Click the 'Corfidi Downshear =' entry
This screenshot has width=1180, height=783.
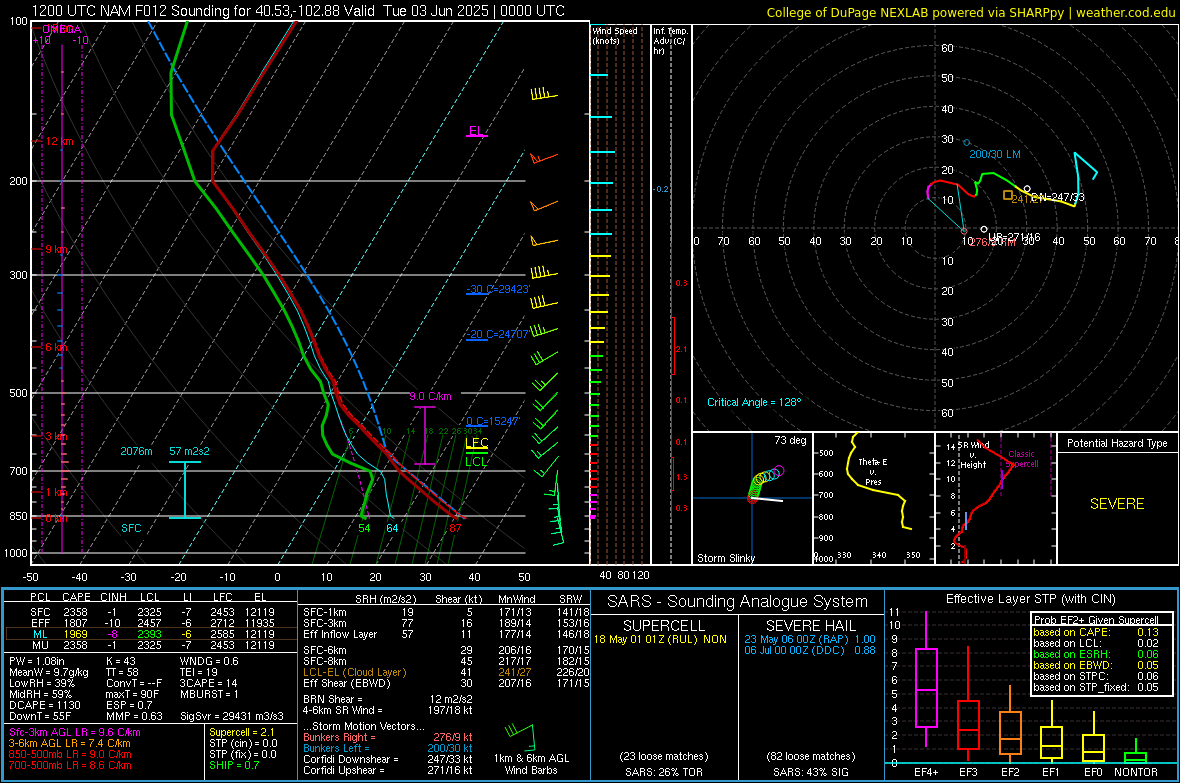[388, 759]
